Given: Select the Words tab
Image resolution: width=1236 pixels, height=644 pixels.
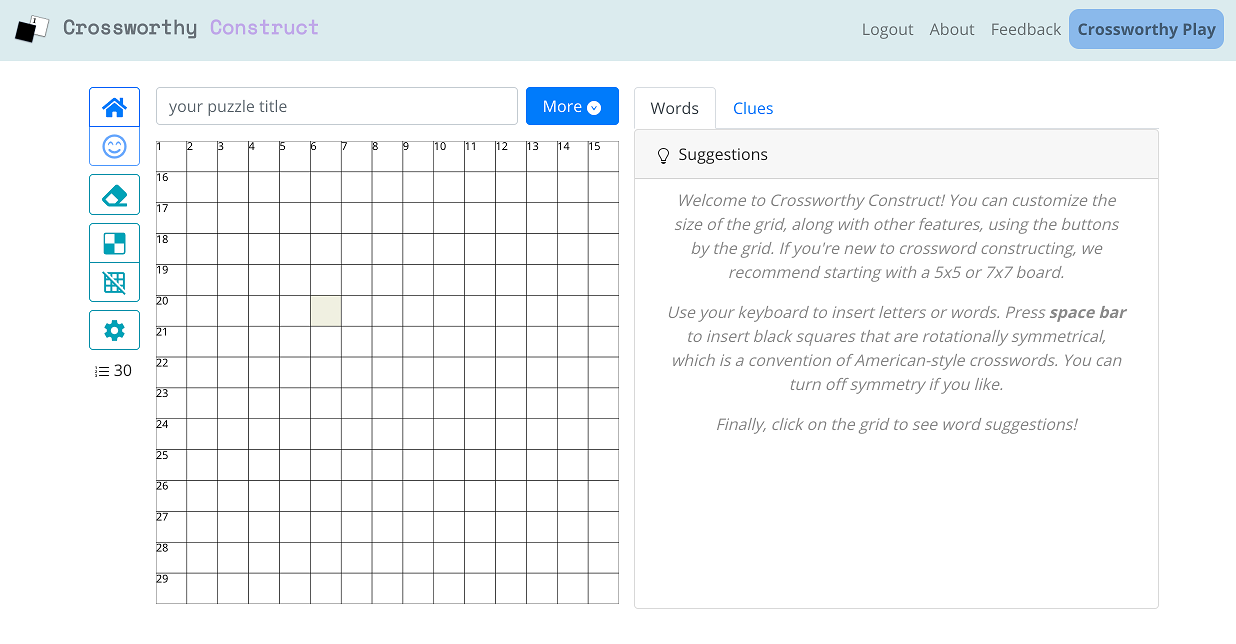Looking at the screenshot, I should (674, 108).
